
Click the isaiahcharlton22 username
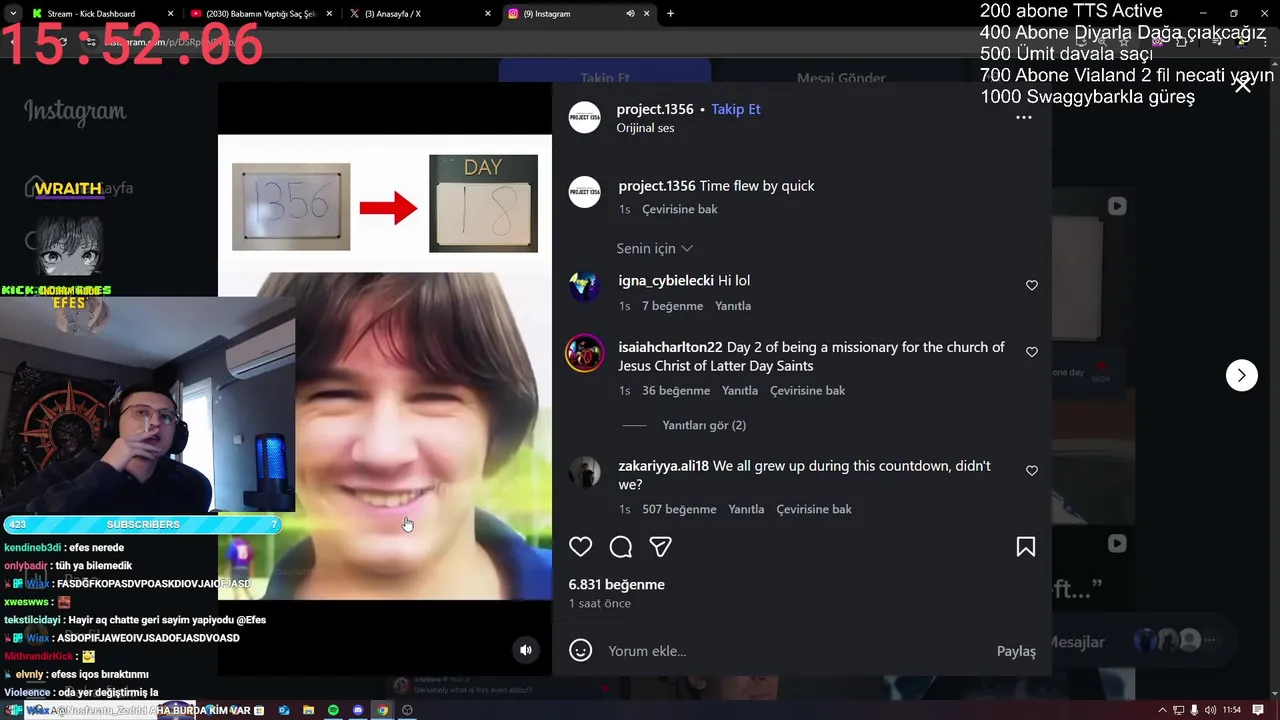click(670, 347)
